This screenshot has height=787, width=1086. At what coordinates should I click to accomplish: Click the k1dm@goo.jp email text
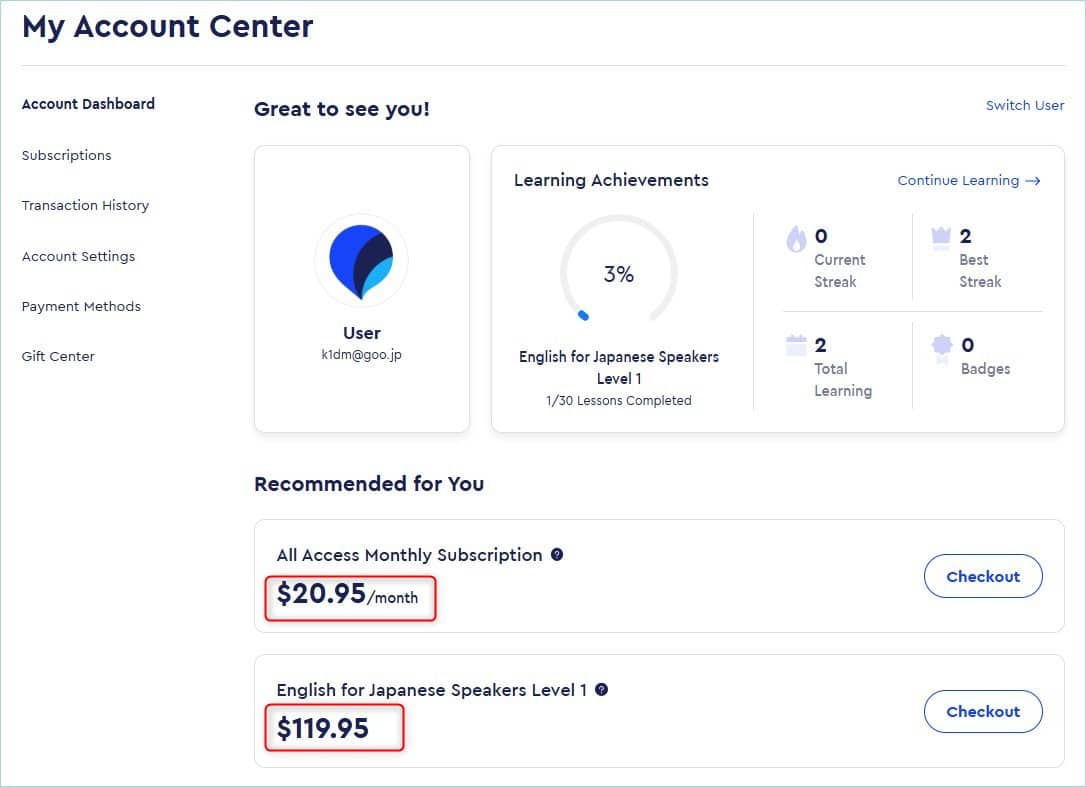point(361,354)
